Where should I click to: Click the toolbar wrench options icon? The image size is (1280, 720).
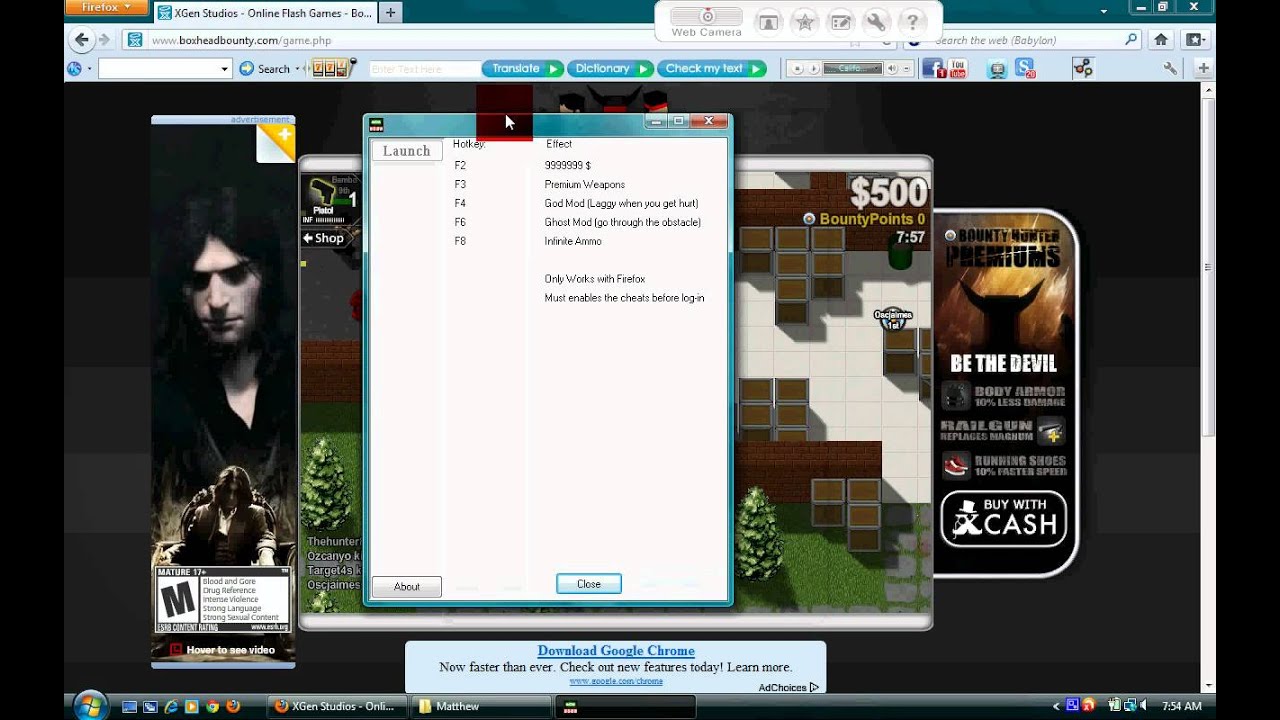(1170, 68)
